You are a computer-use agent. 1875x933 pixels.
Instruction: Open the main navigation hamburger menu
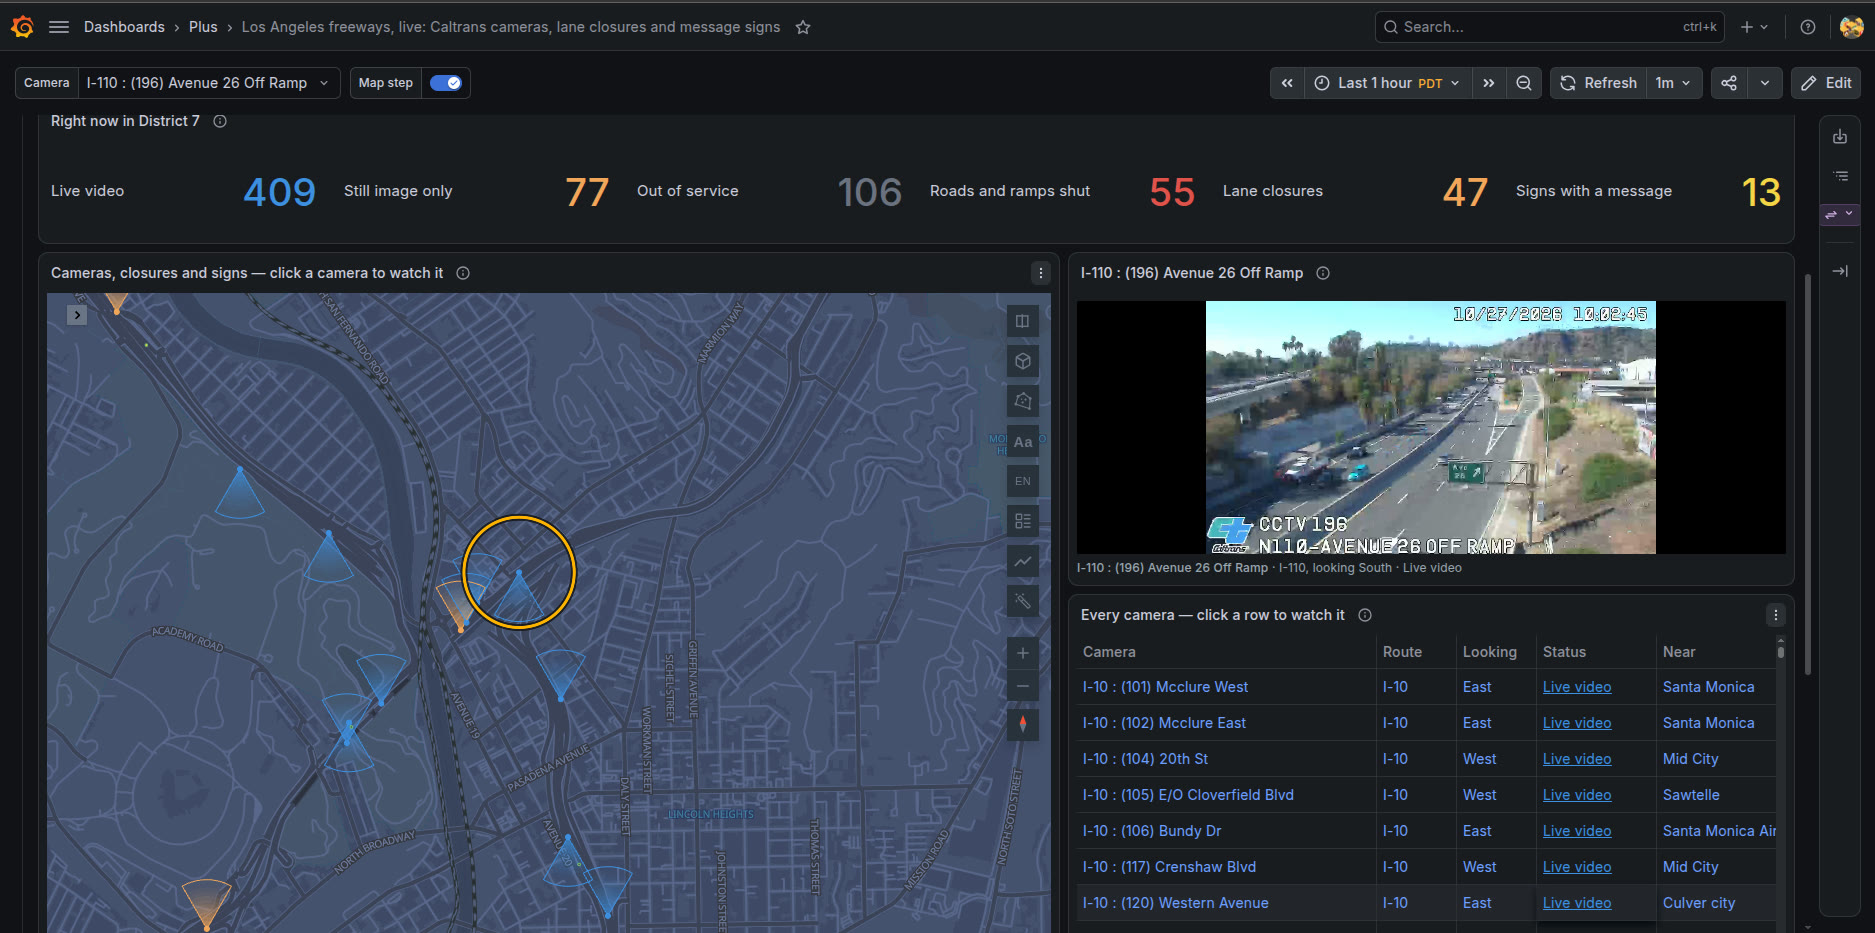(x=59, y=27)
